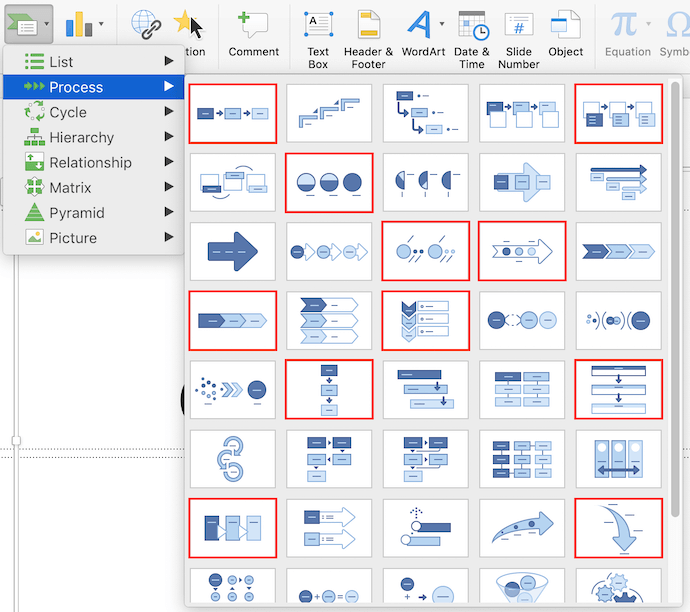The width and height of the screenshot is (690, 612).
Task: Select the upward curved arrow layout
Action: pyautogui.click(x=521, y=527)
